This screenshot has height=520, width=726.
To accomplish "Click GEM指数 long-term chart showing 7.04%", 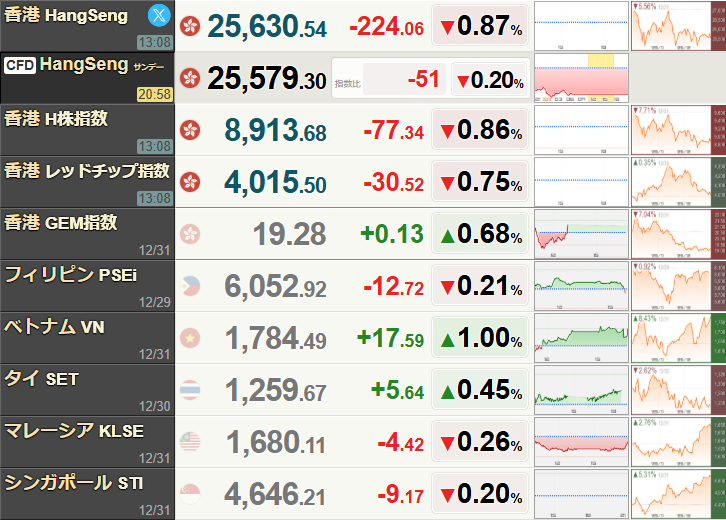I will click(x=678, y=234).
